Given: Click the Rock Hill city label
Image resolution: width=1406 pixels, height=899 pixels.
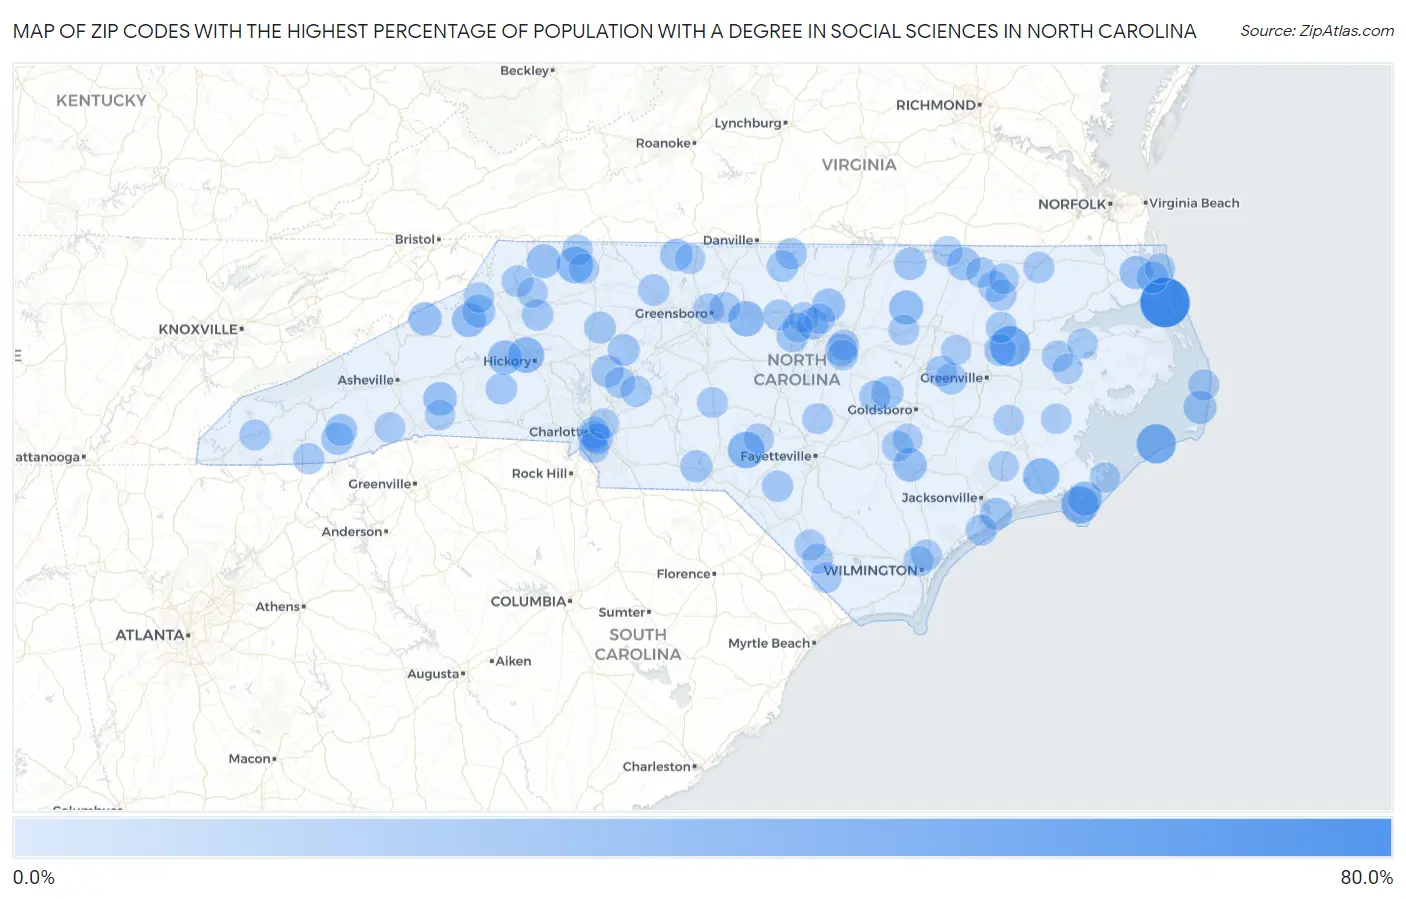Looking at the screenshot, I should pos(540,473).
